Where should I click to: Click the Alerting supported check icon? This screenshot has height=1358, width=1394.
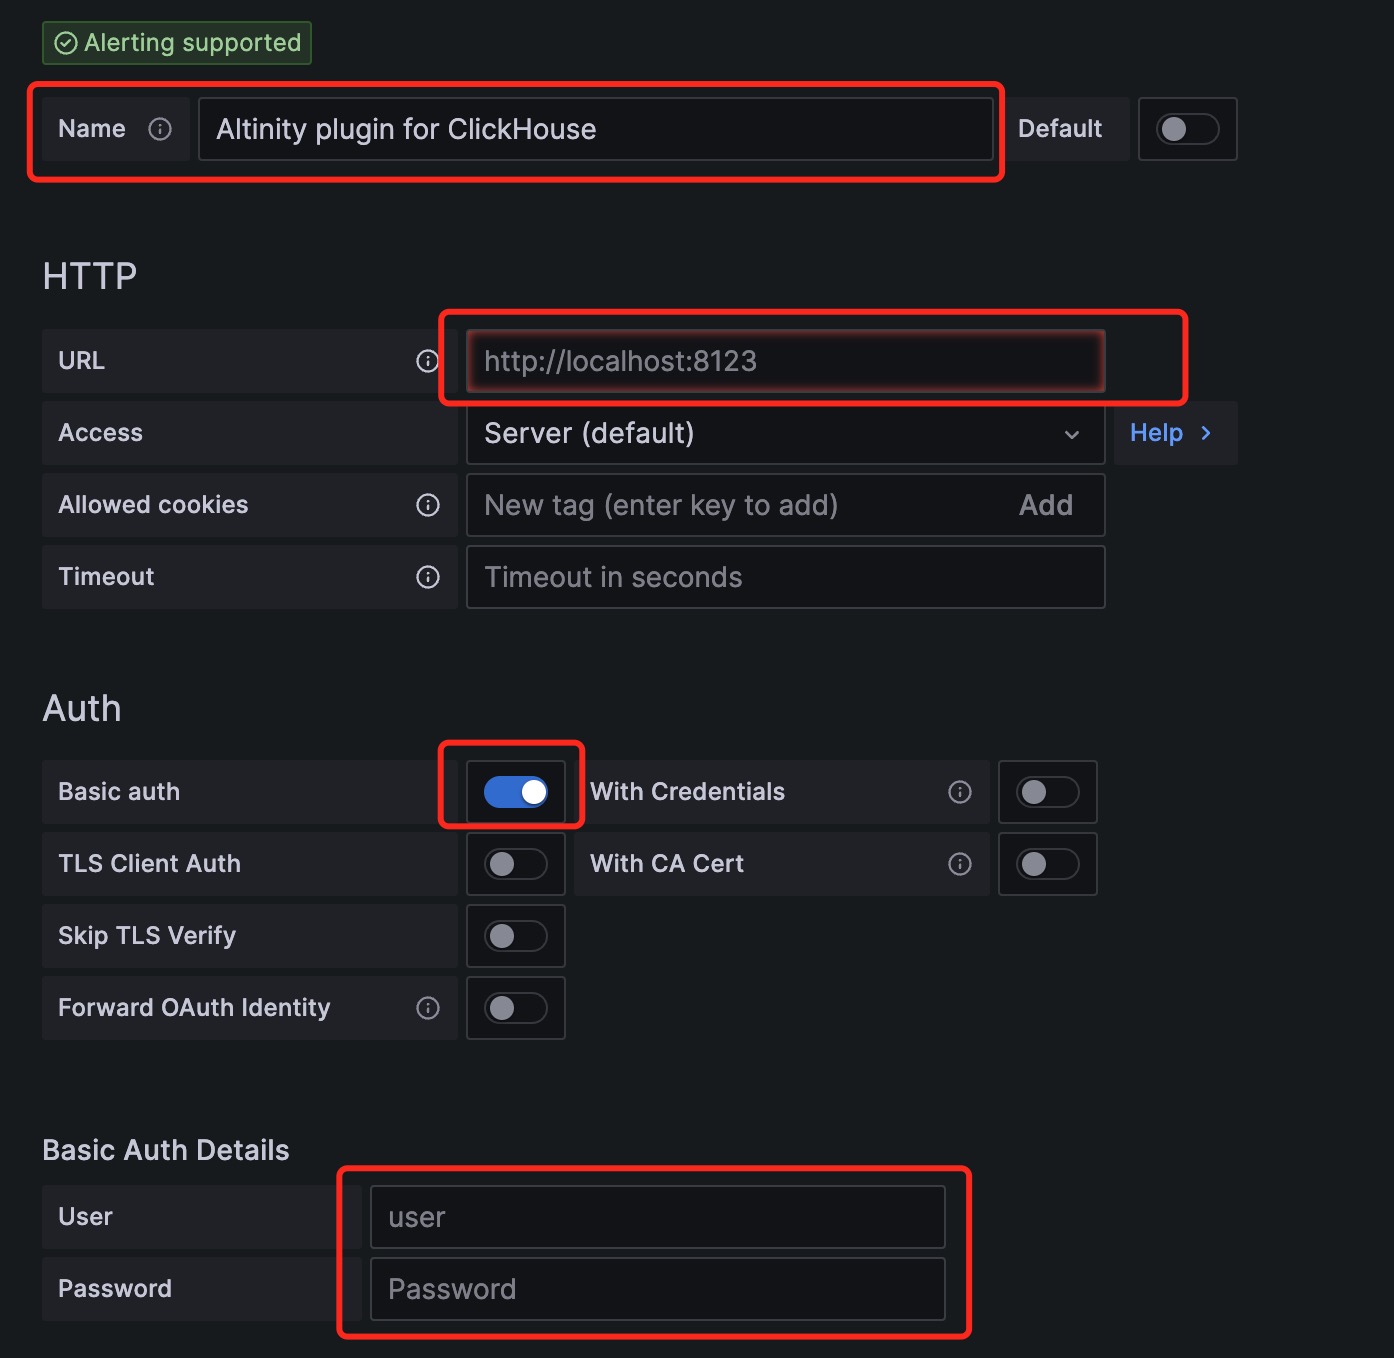(66, 43)
